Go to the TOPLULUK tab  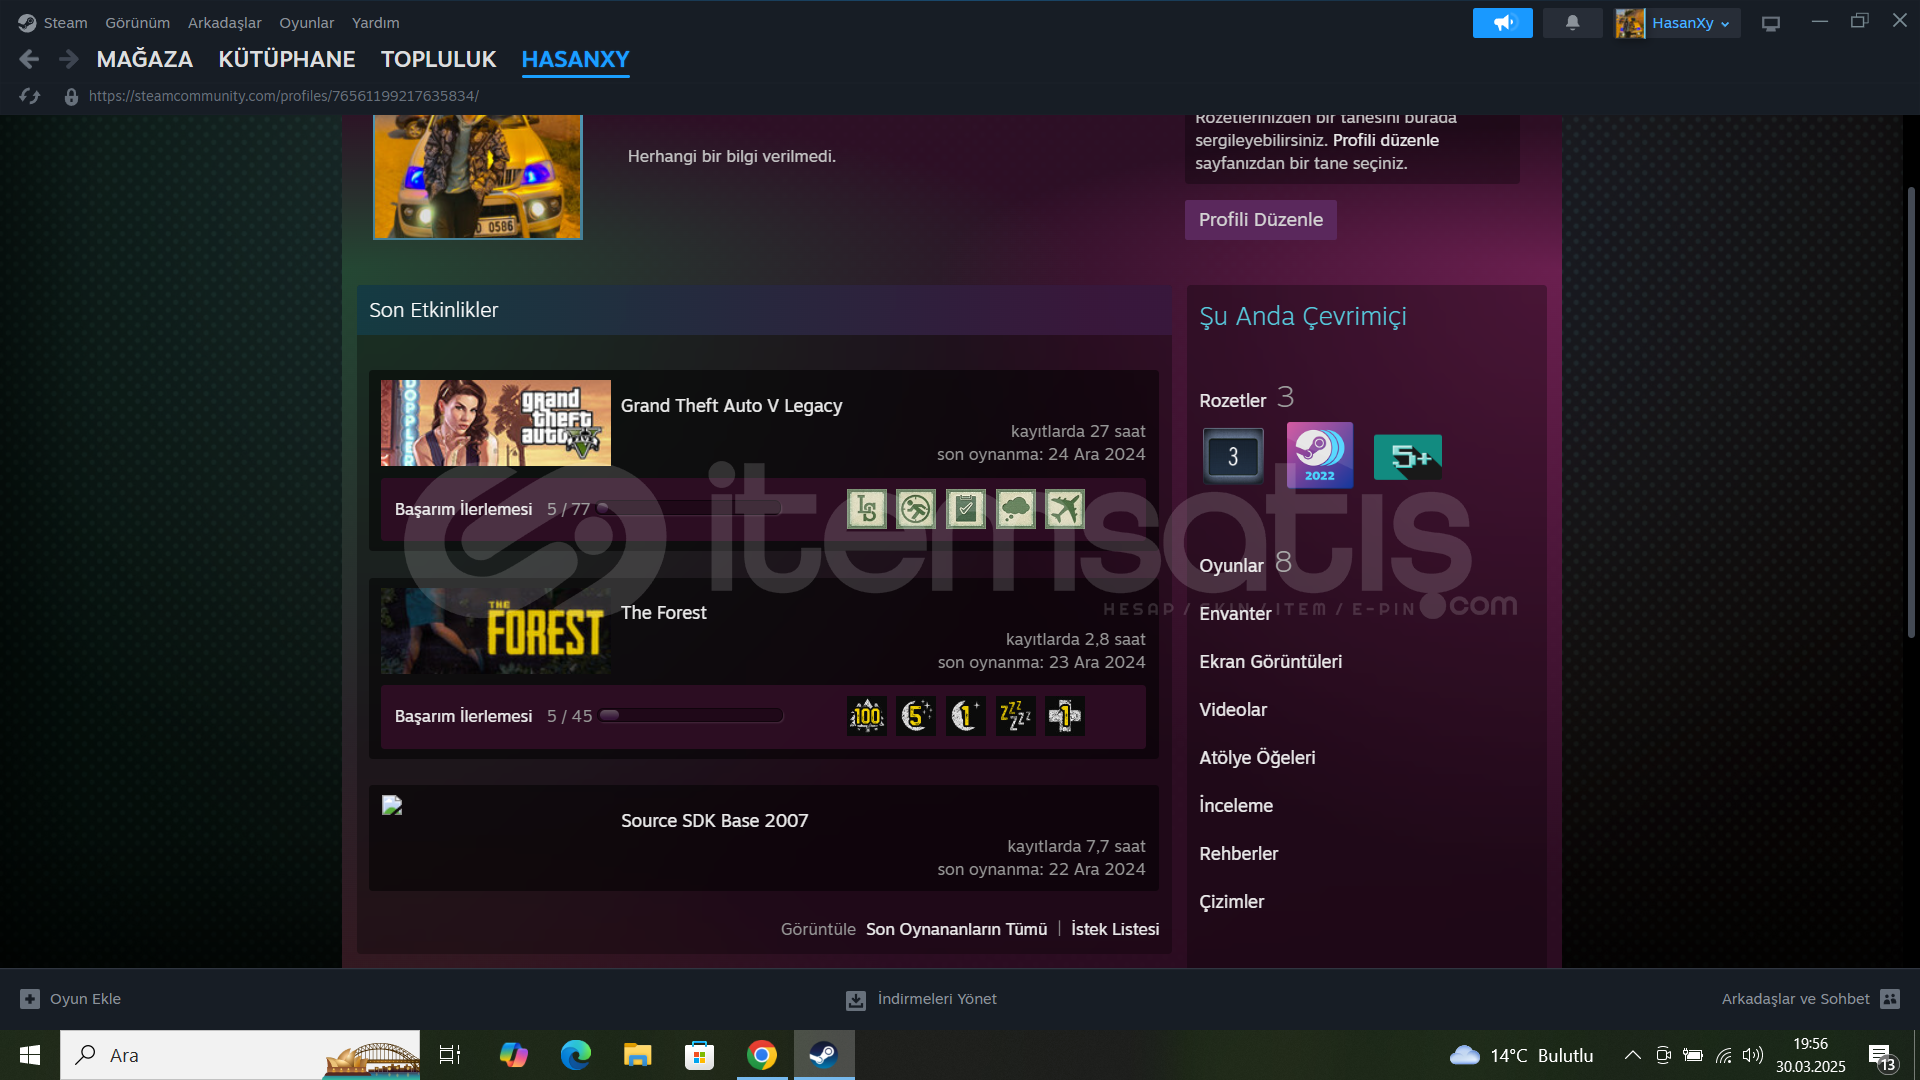438,59
